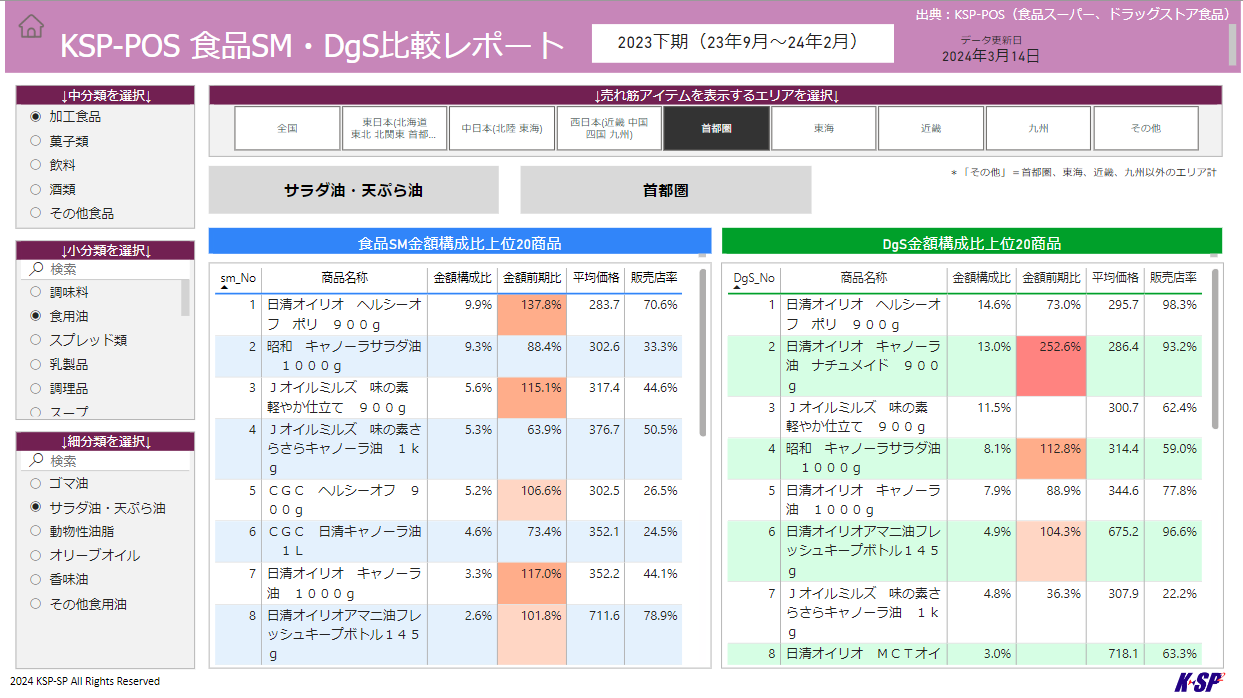Viewport: 1243px width, 698px height.
Task: Sort DgS table by 販売店率
Action: click(1173, 278)
